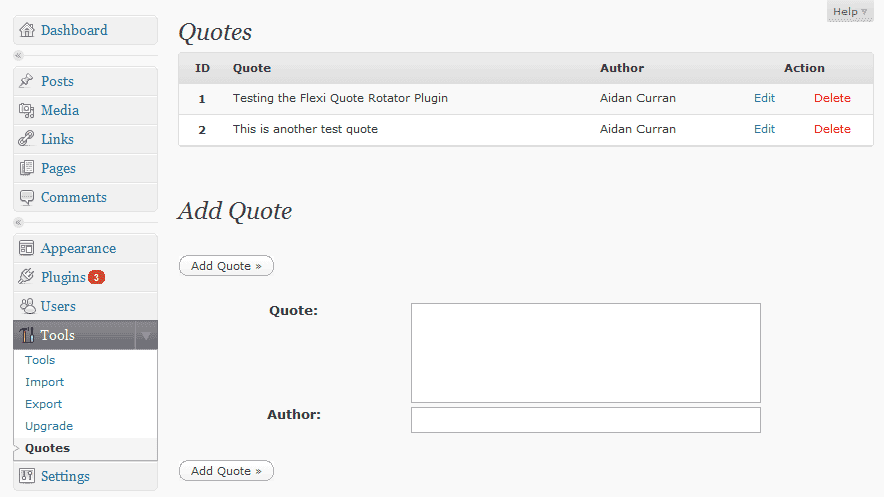Click the Dashboard house icon

pos(27,31)
